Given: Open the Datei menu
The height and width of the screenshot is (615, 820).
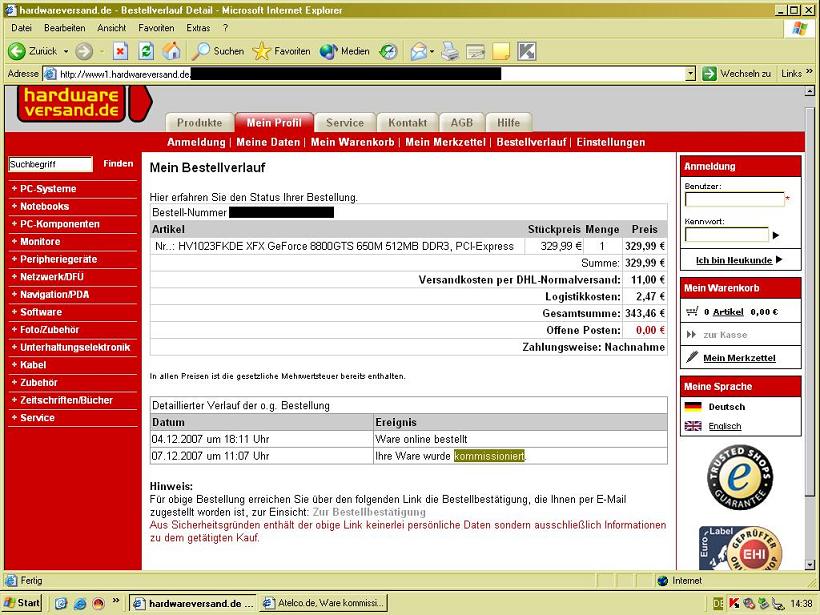Looking at the screenshot, I should 21,28.
